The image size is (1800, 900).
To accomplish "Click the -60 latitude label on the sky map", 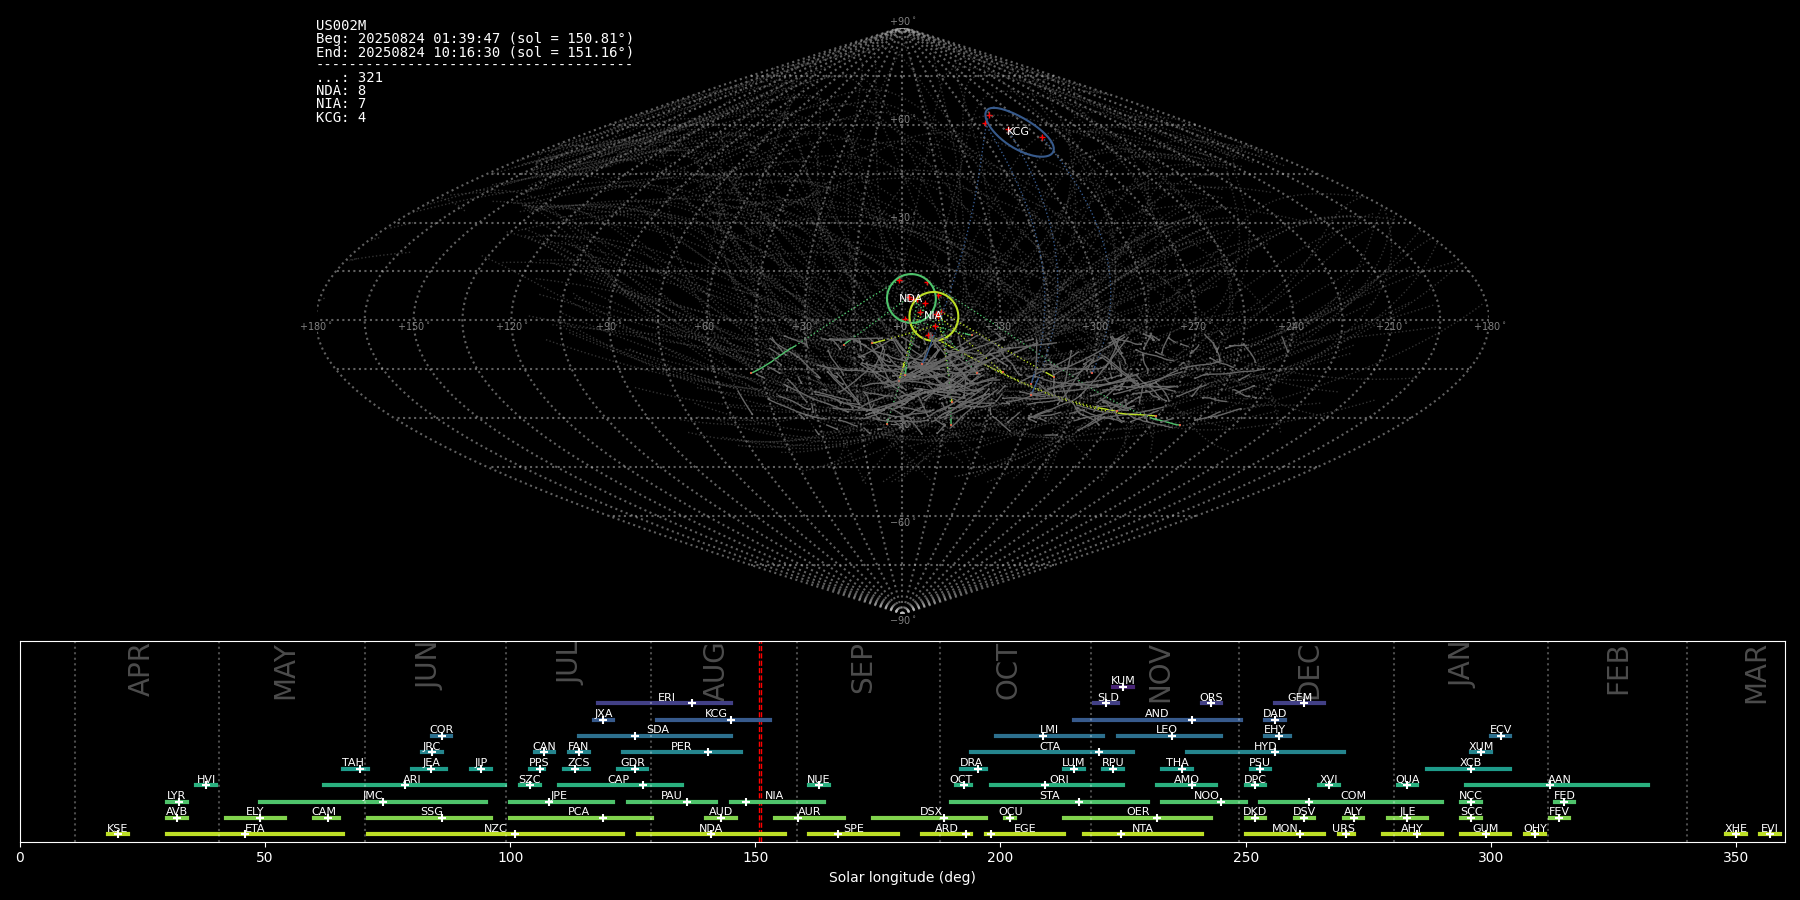I will [901, 523].
